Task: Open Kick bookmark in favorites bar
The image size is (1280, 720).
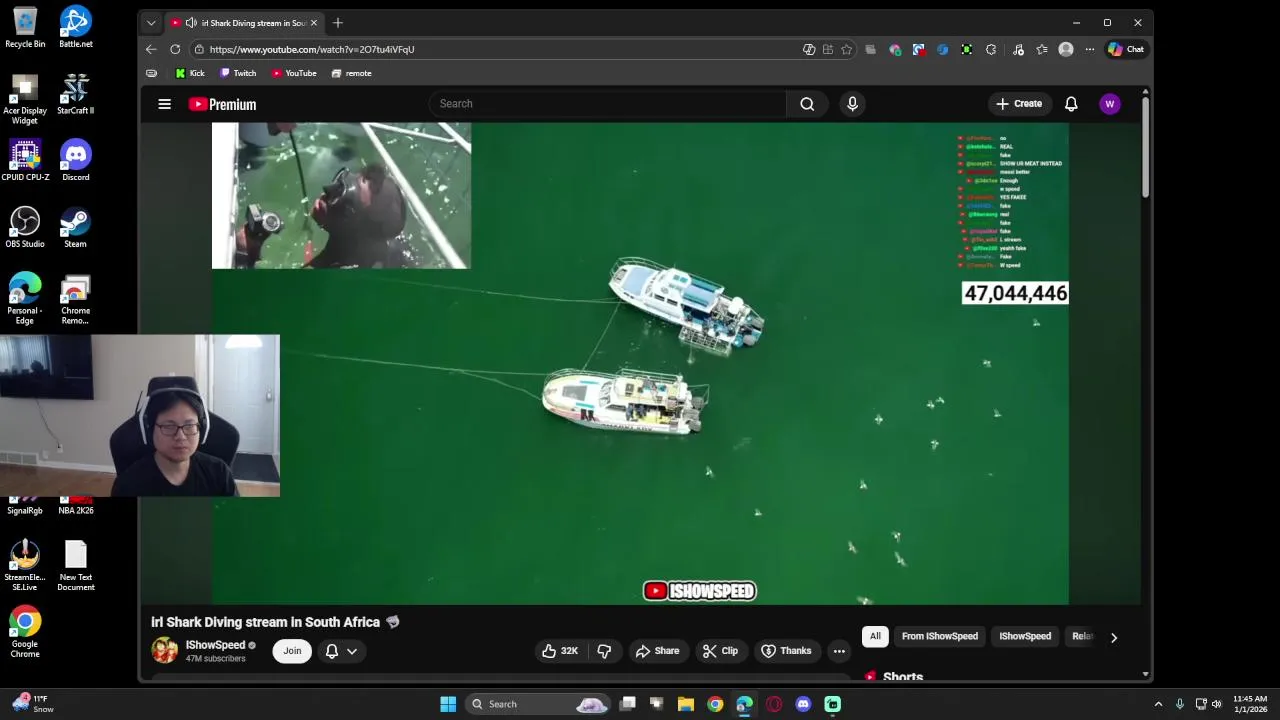Action: coord(189,73)
